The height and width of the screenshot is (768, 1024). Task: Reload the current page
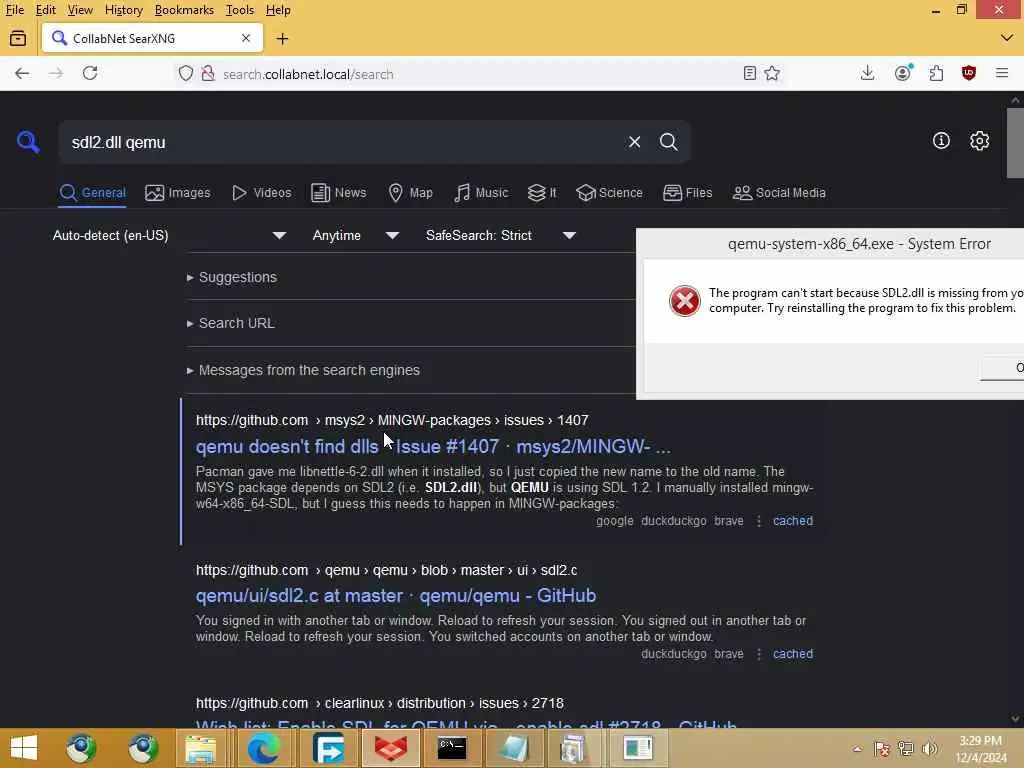pyautogui.click(x=90, y=74)
